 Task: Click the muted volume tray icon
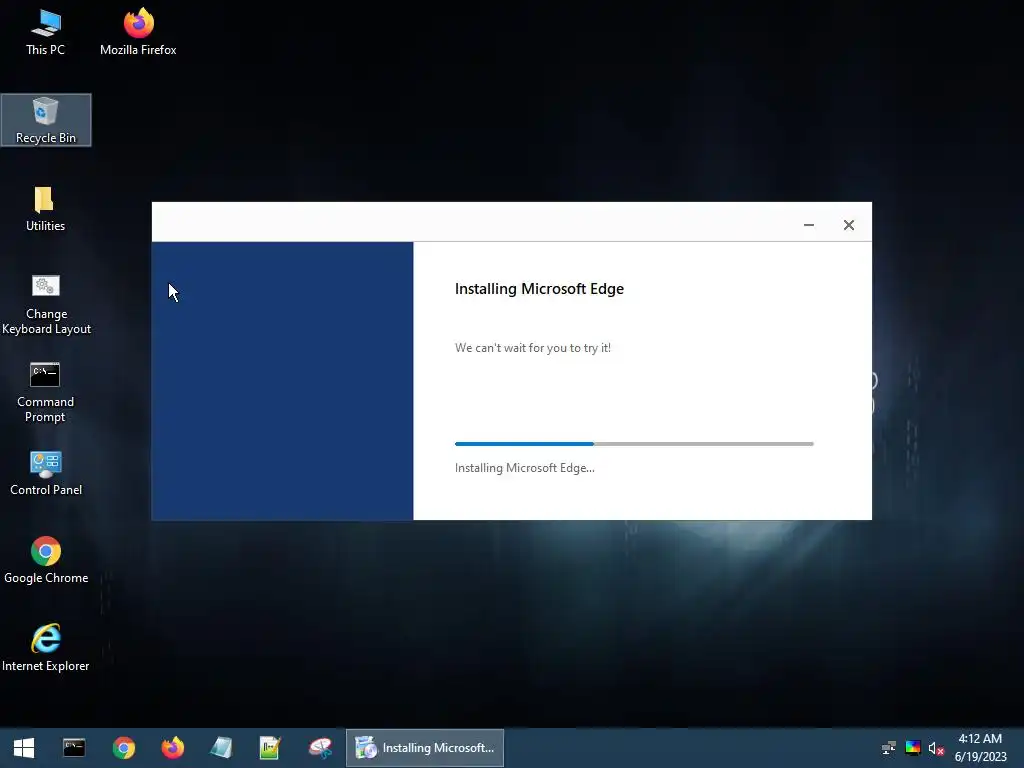936,748
